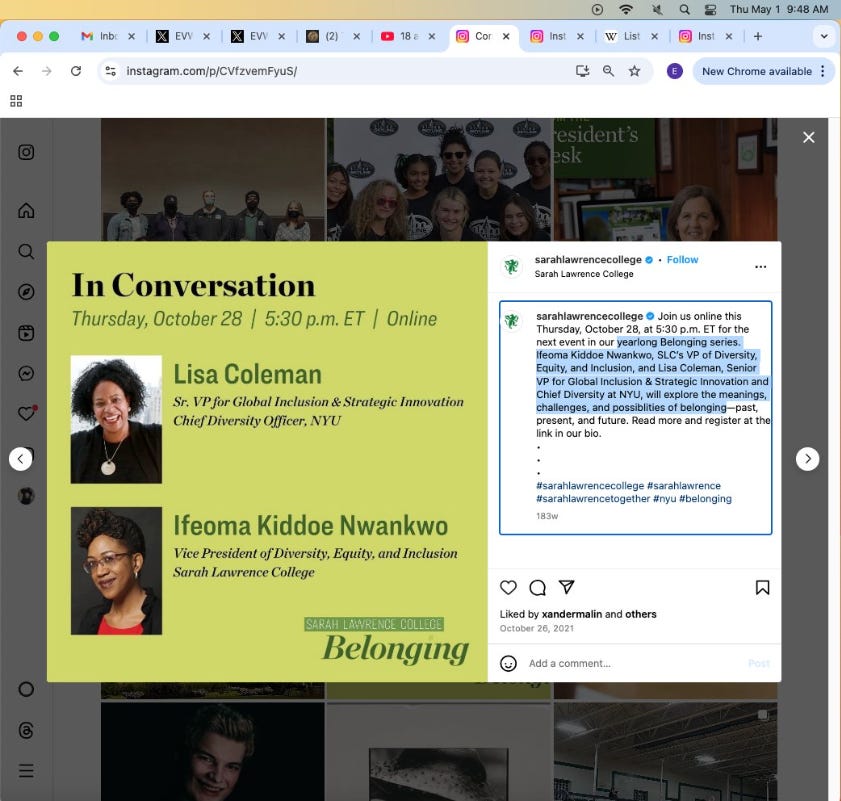
Task: Open xandermalin liker profile
Action: coord(572,614)
